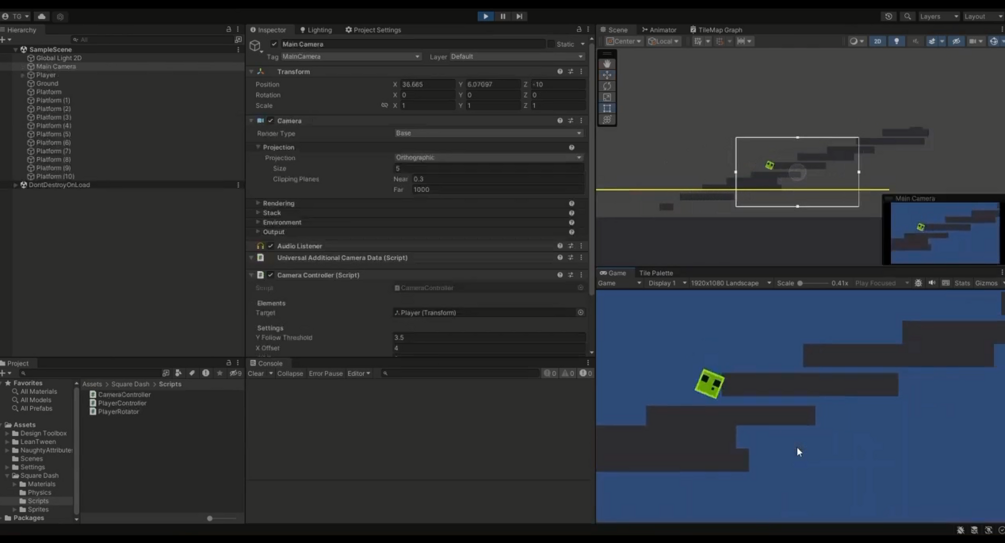The image size is (1005, 543).
Task: Open the Console Editor dropdown
Action: point(358,373)
